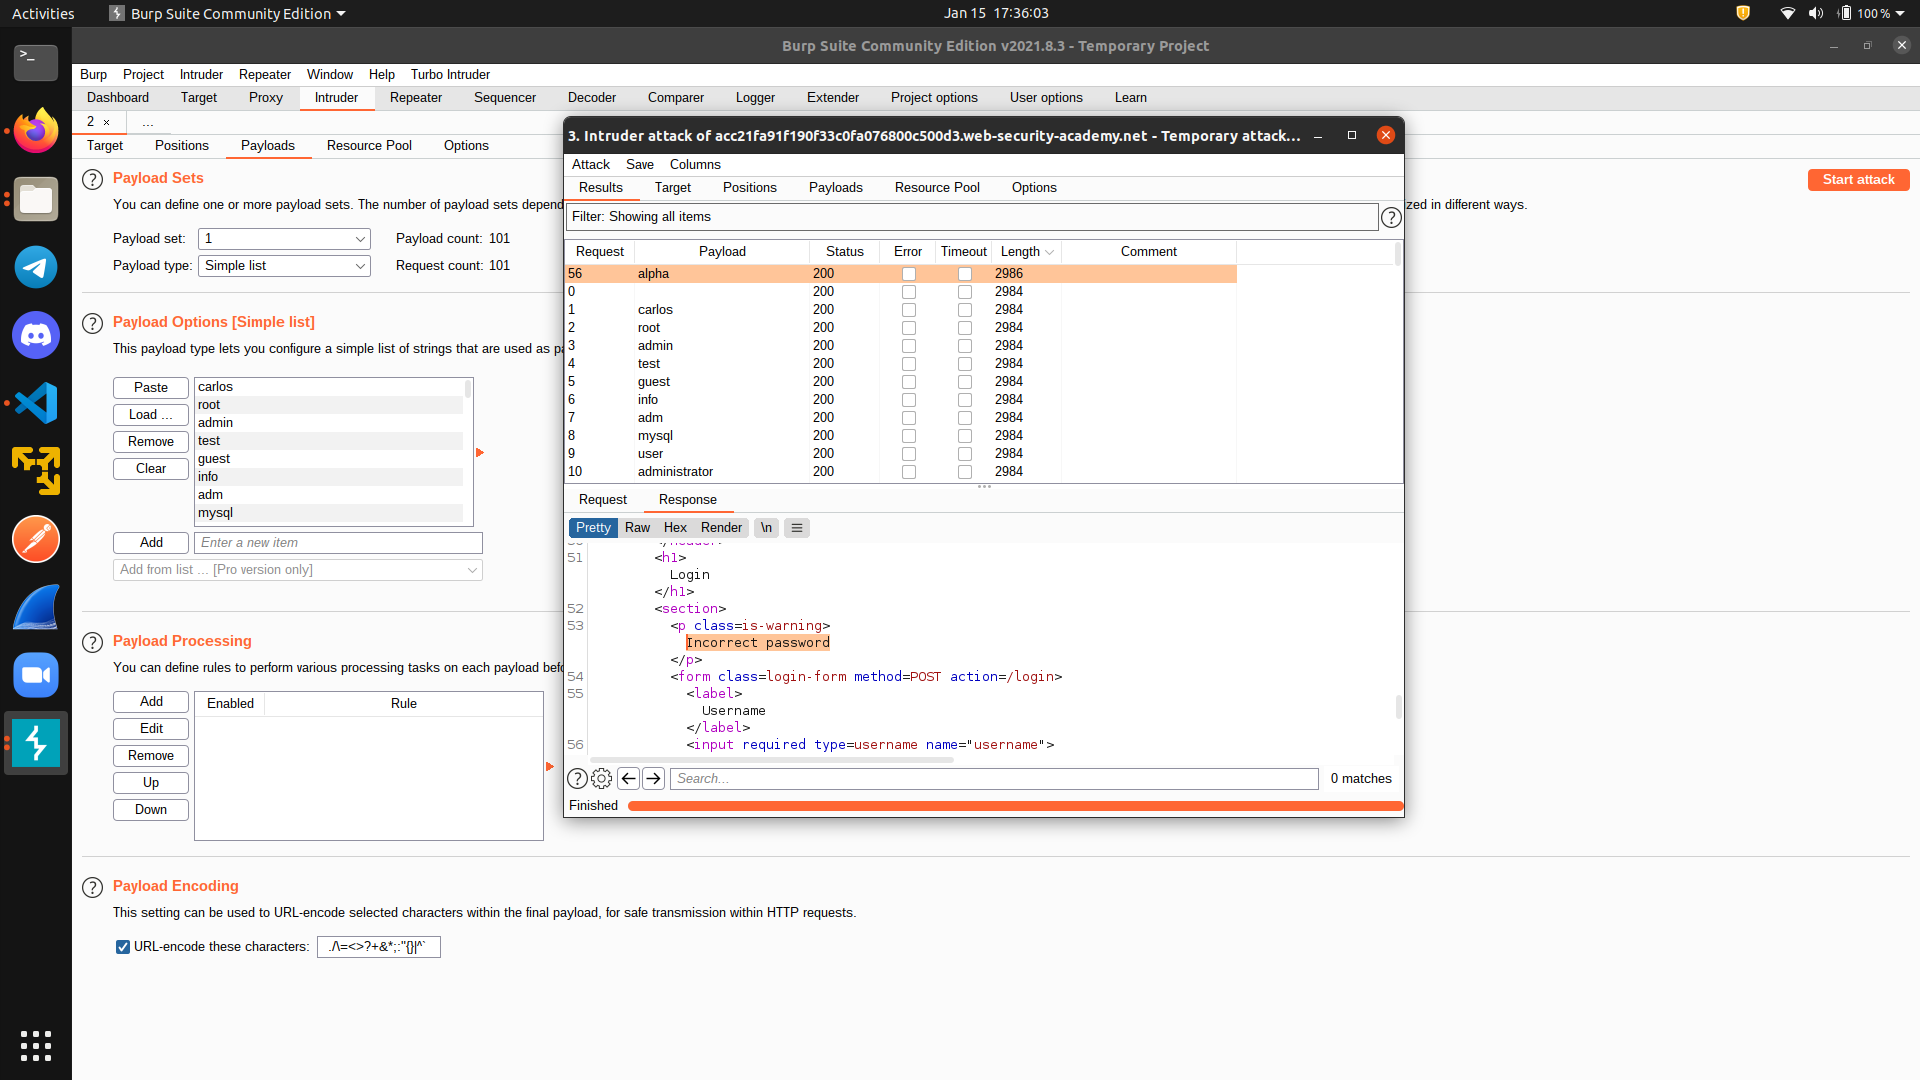The height and width of the screenshot is (1080, 1920).
Task: Click the columns format toggle icon
Action: coord(796,527)
